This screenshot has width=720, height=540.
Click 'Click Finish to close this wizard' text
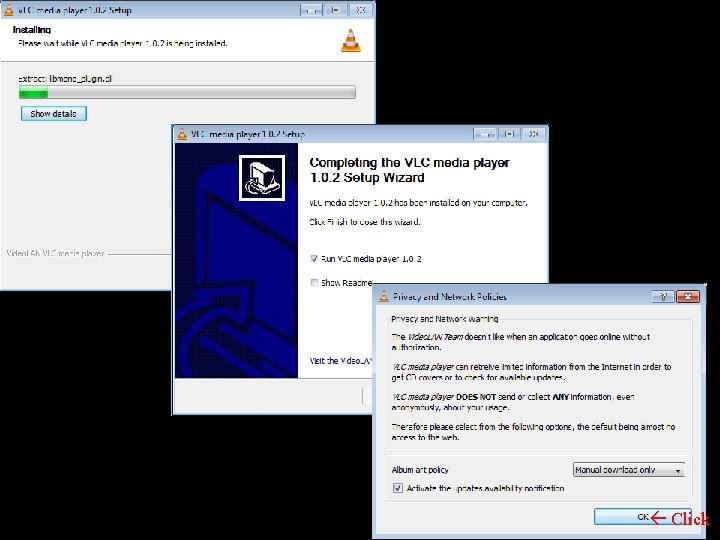click(x=365, y=222)
